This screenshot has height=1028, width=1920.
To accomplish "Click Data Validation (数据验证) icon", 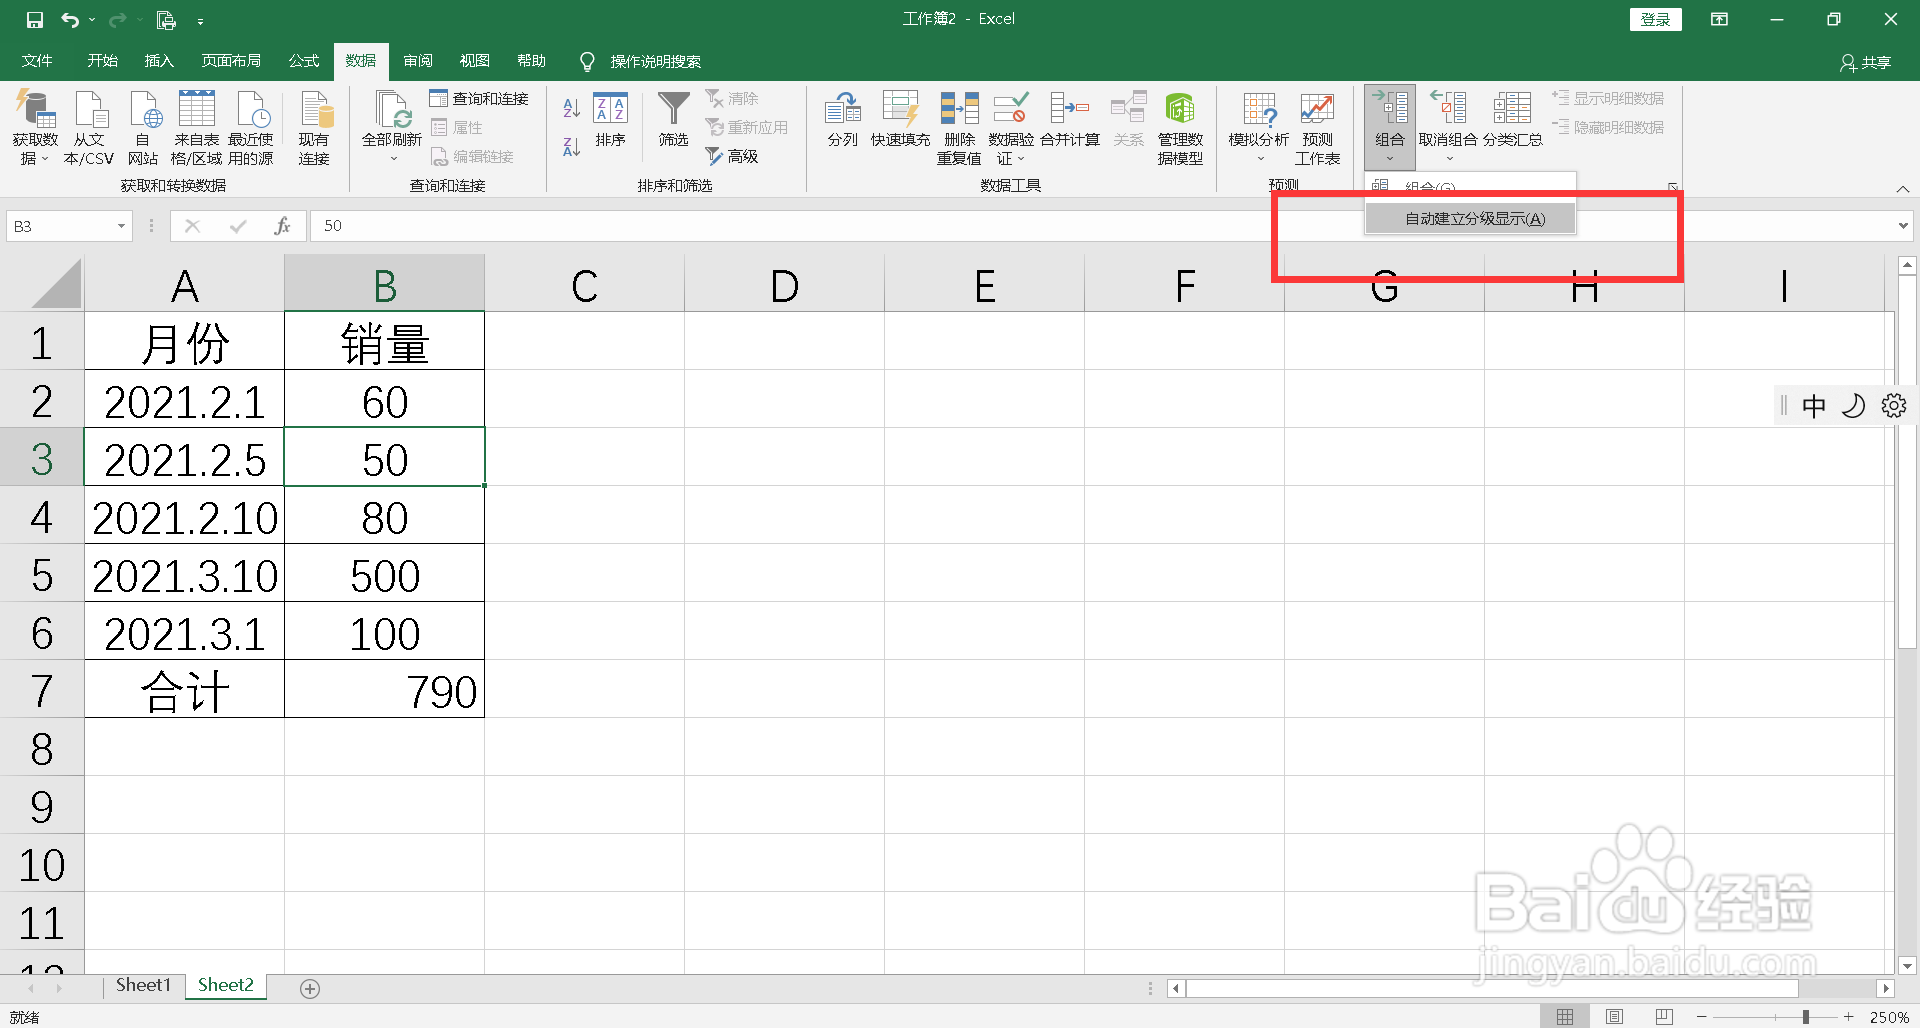I will point(1011,127).
